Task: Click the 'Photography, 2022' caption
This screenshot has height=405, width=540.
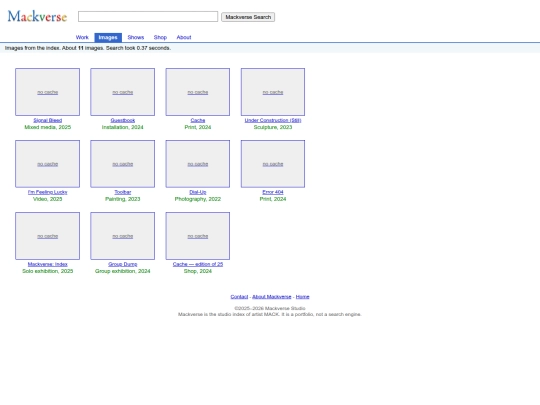Action: coord(198,199)
